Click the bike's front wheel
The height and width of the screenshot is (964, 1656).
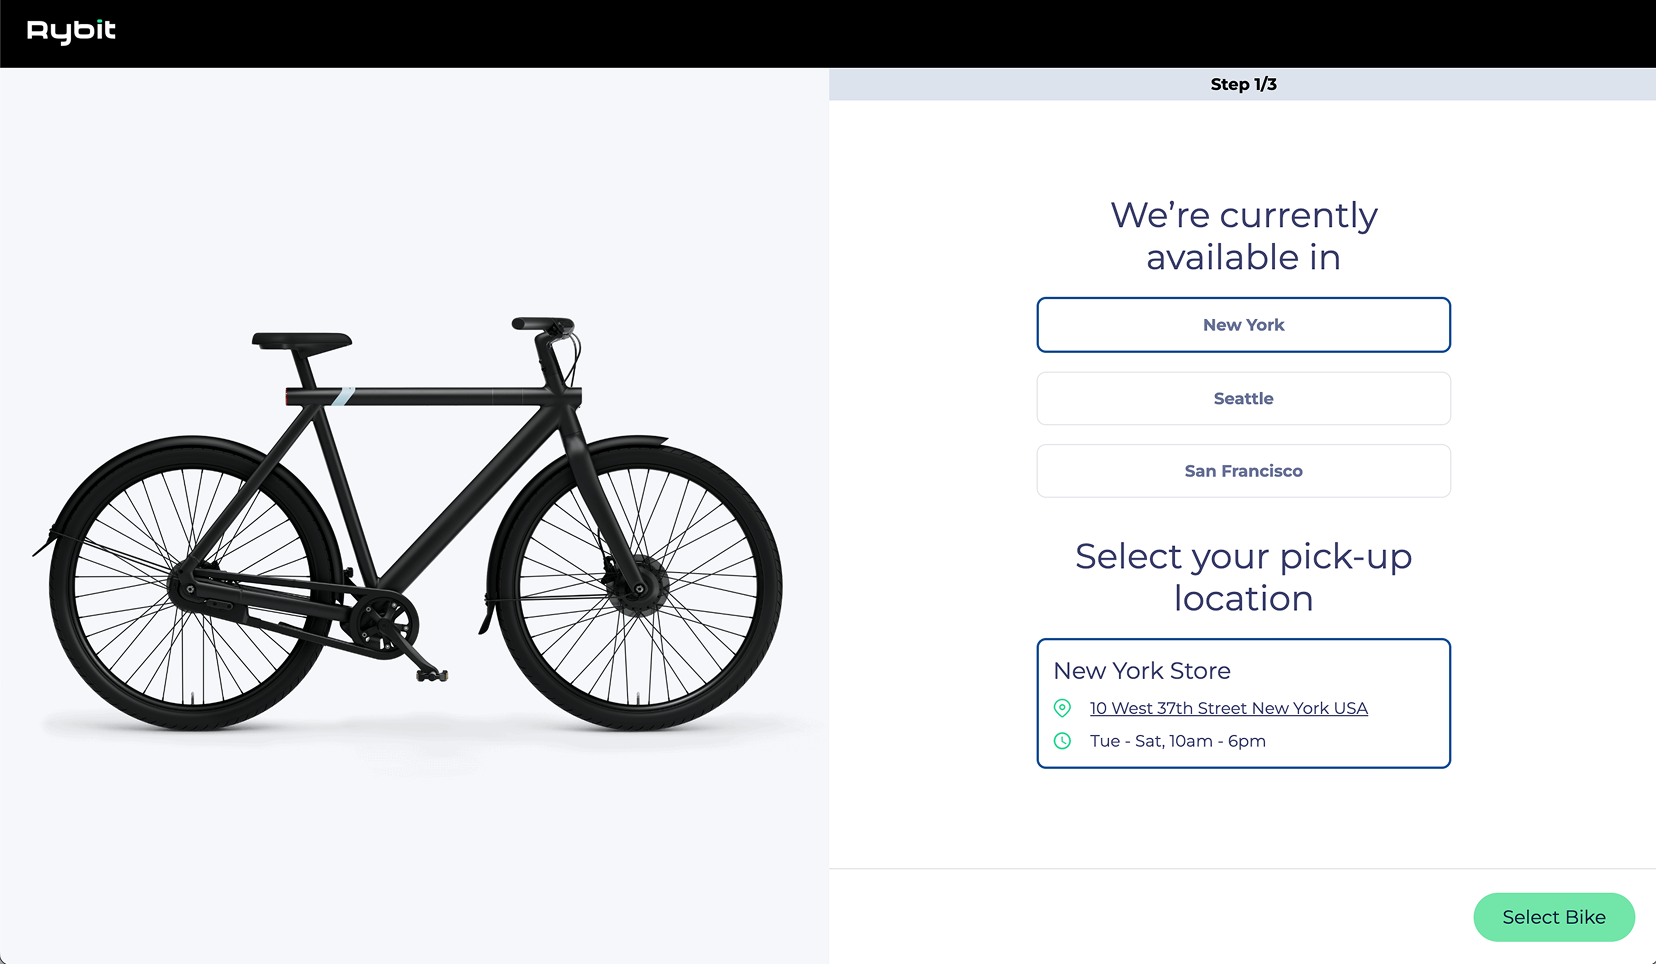[x=636, y=586]
